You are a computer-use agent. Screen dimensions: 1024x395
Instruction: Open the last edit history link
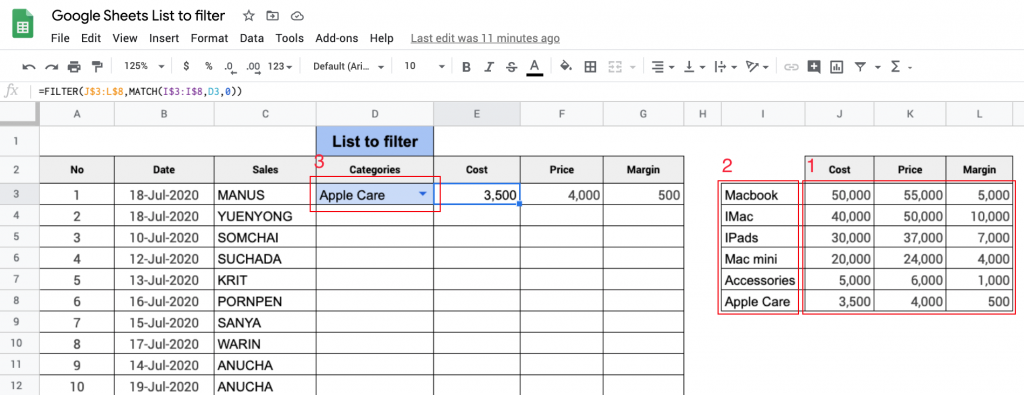pyautogui.click(x=485, y=38)
